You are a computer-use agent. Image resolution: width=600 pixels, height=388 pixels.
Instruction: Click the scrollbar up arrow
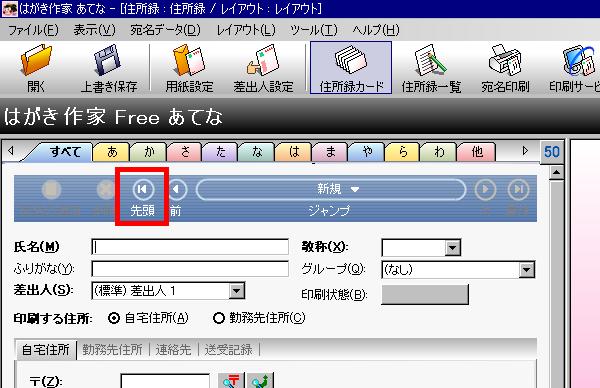(x=556, y=173)
